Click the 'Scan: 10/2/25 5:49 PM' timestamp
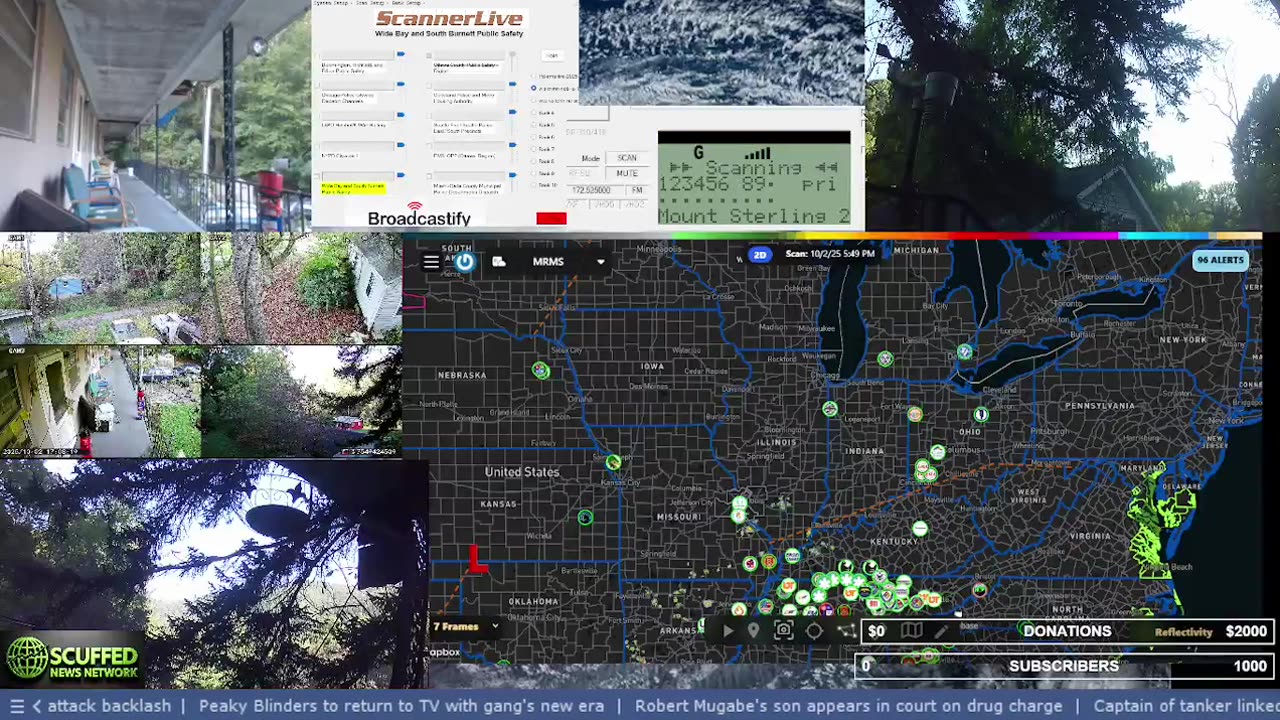1280x720 pixels. click(830, 254)
